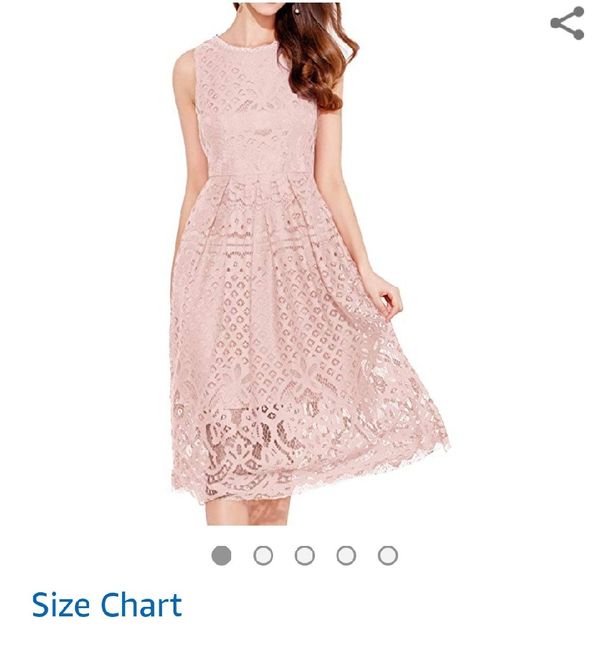Screen dimensions: 608x650
Task: Click the middle empty carousel dot
Action: [x=305, y=555]
